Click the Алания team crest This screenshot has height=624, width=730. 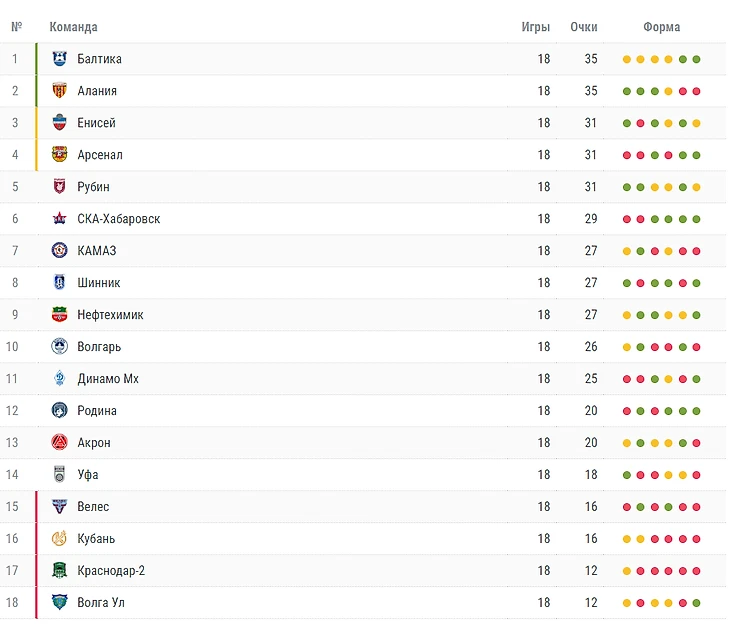59,91
